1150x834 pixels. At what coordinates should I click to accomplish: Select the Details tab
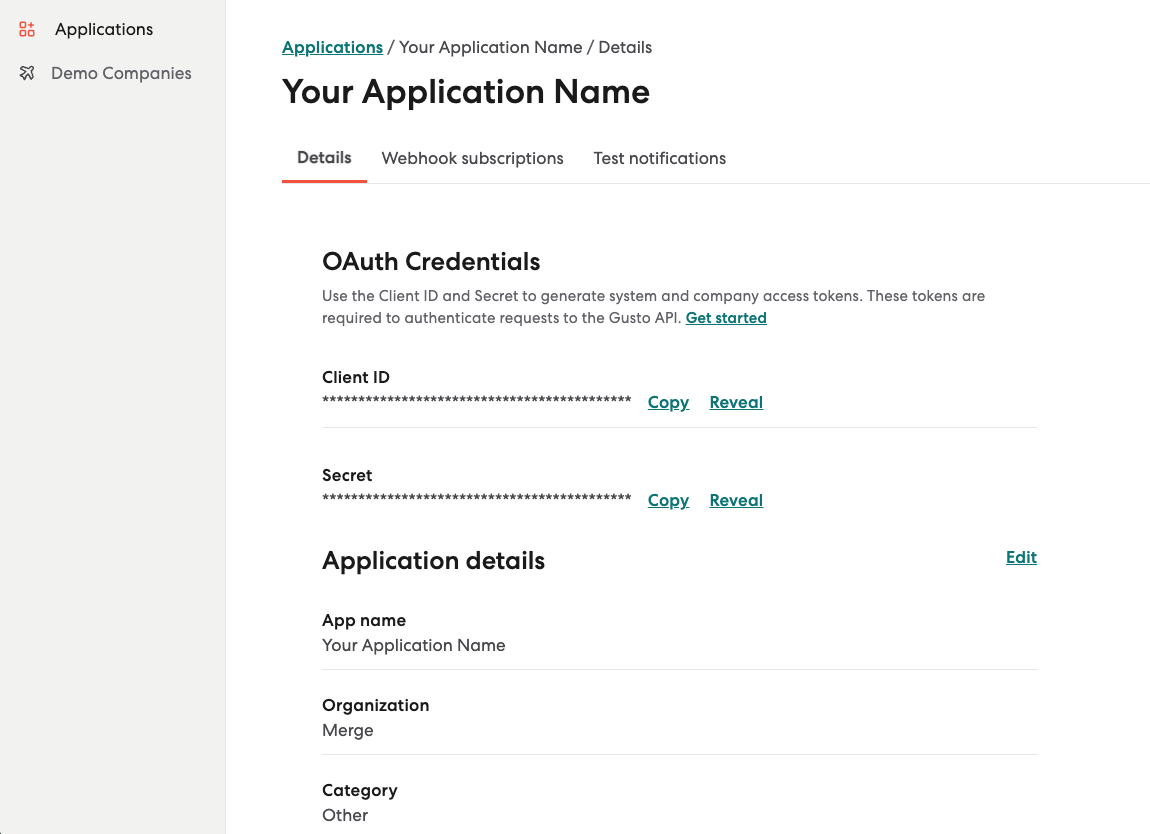(324, 158)
